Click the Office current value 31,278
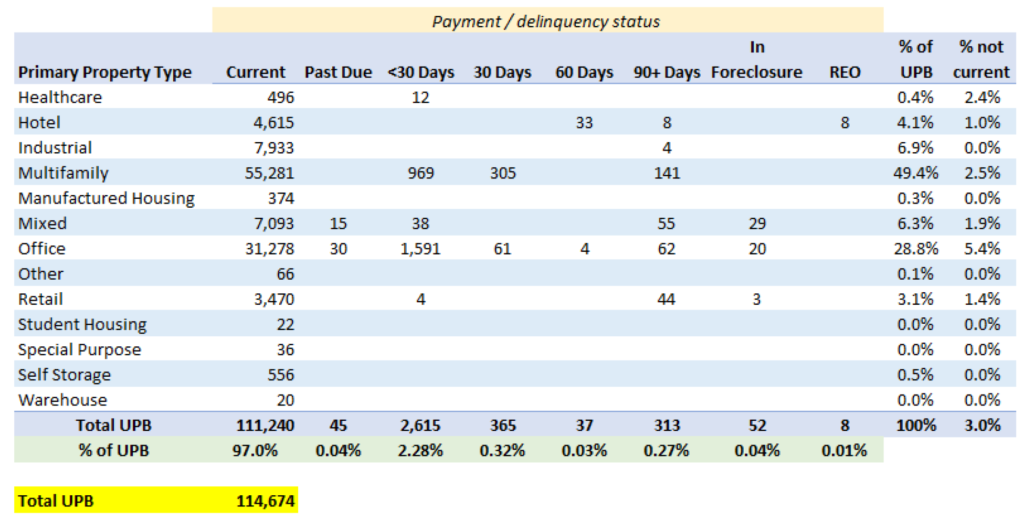Image resolution: width=1024 pixels, height=521 pixels. 267,249
